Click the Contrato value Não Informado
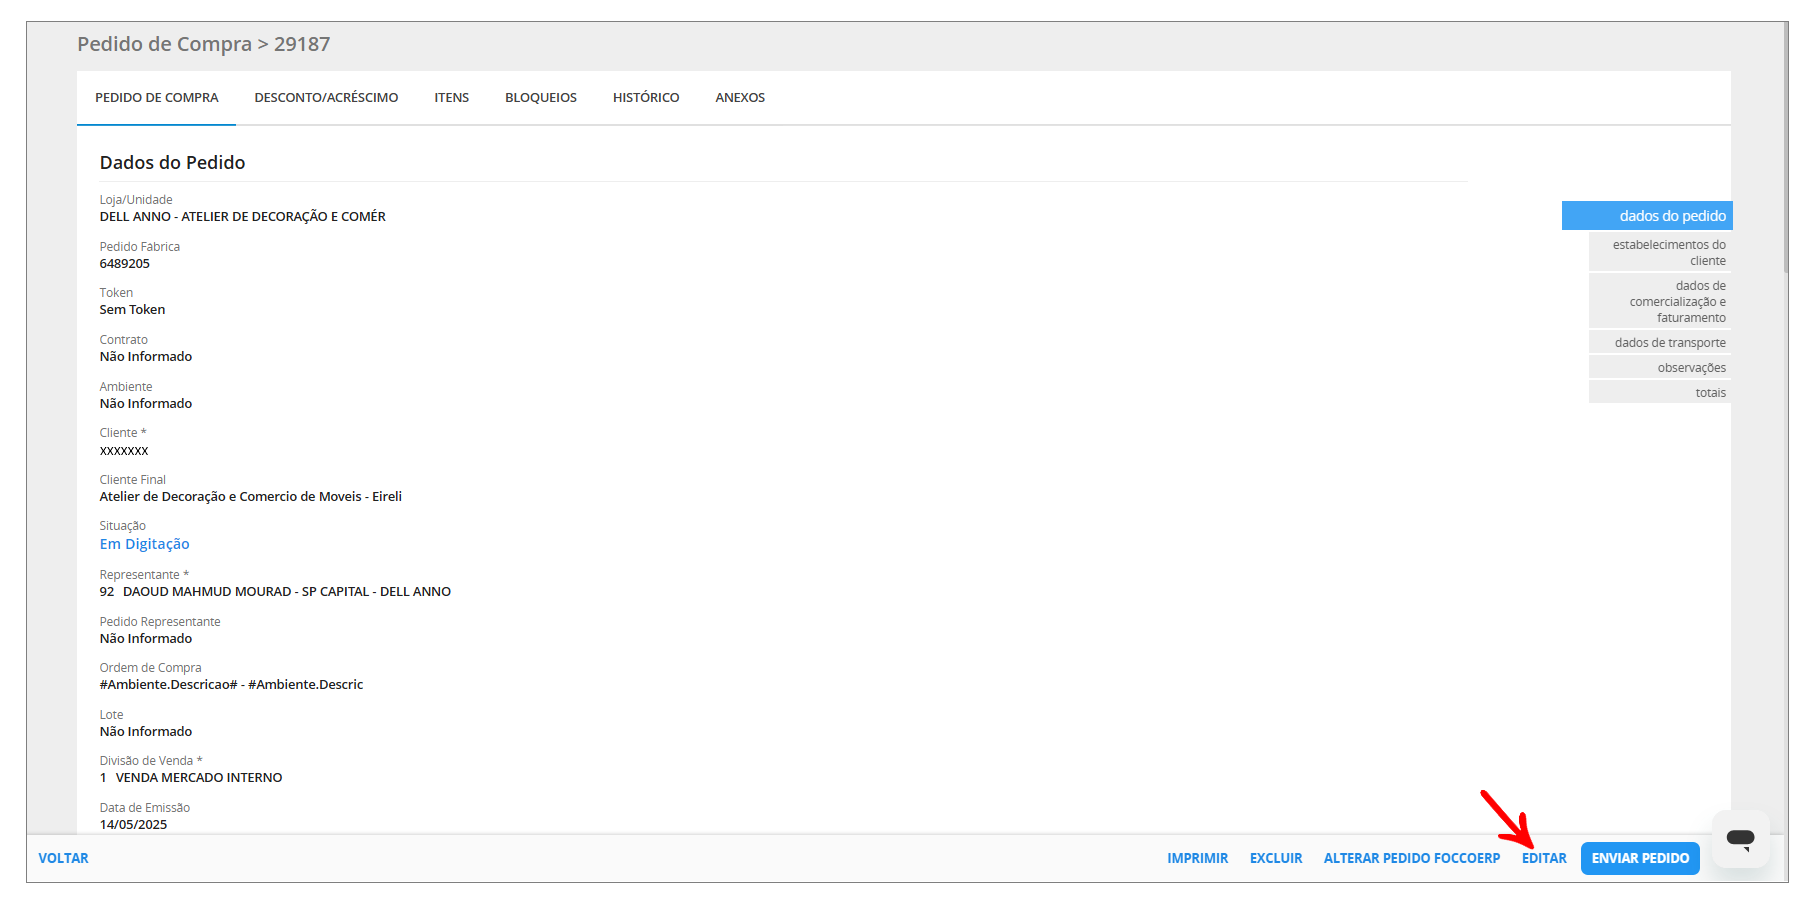Viewport: 1809px width, 904px height. (146, 357)
